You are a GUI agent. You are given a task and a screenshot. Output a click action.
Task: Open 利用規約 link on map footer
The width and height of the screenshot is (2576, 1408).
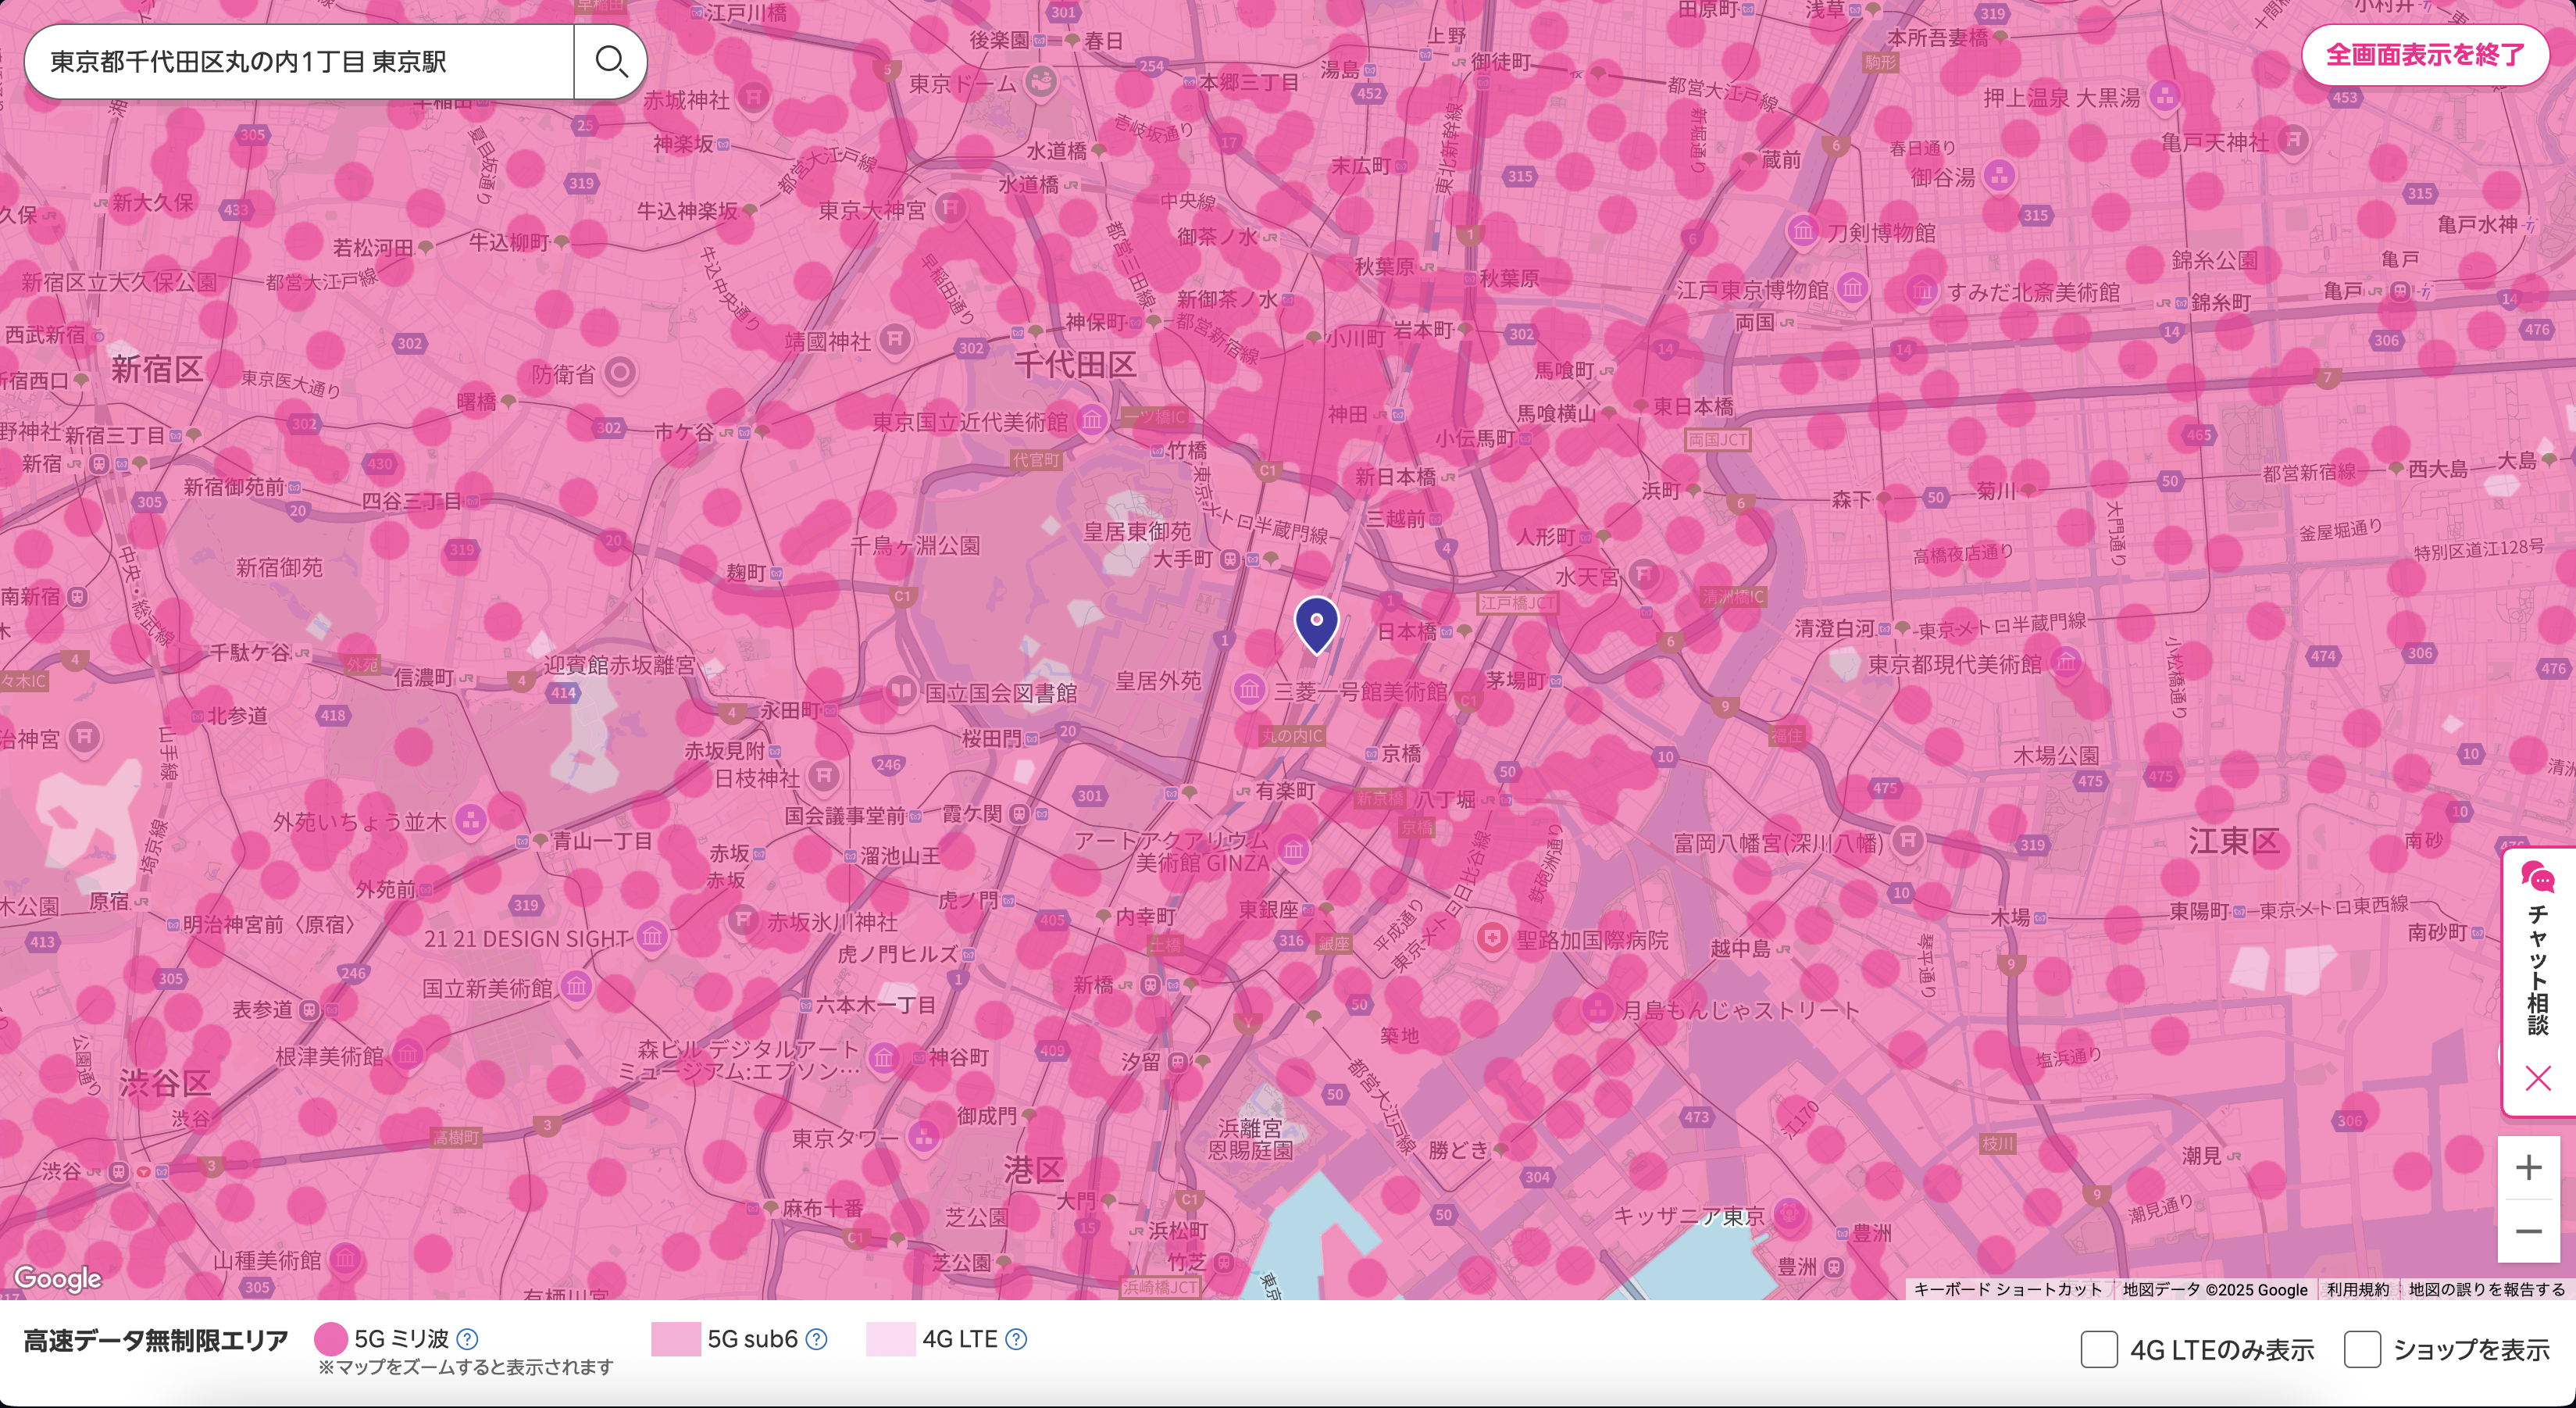(x=2357, y=1290)
